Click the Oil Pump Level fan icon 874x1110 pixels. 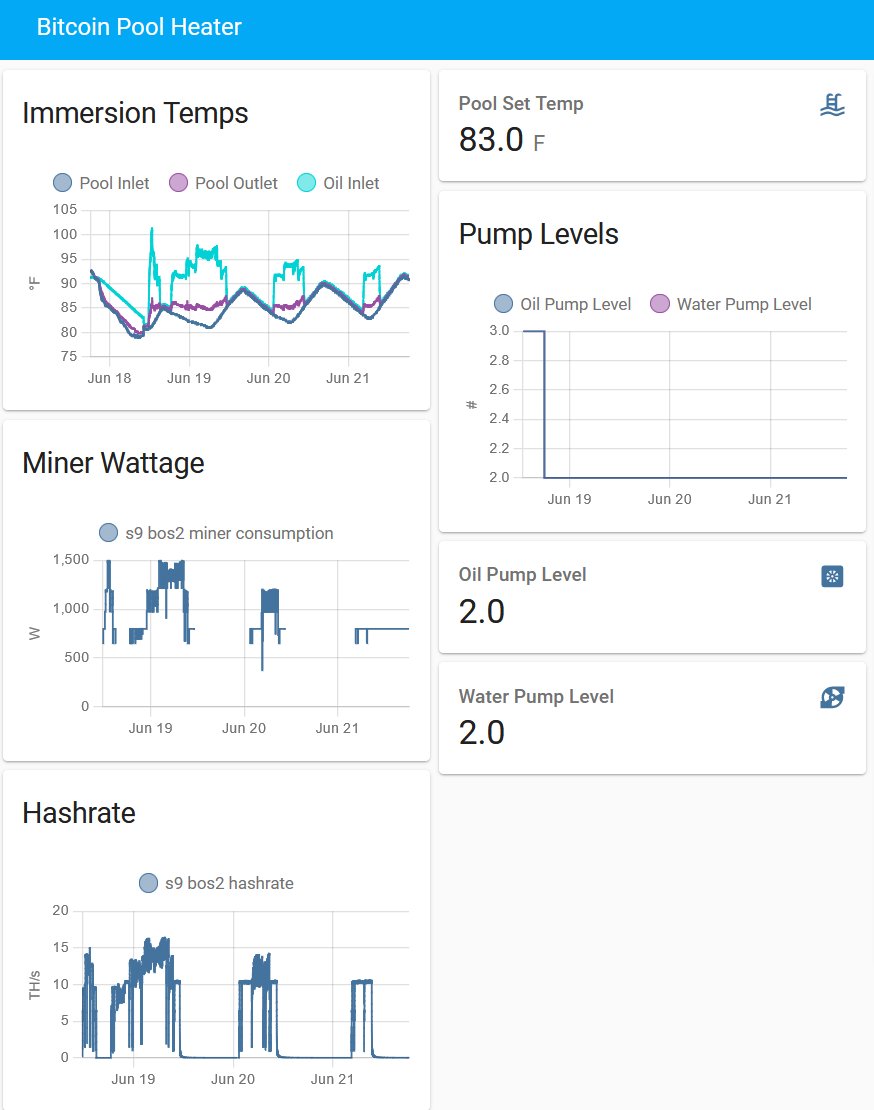[832, 576]
